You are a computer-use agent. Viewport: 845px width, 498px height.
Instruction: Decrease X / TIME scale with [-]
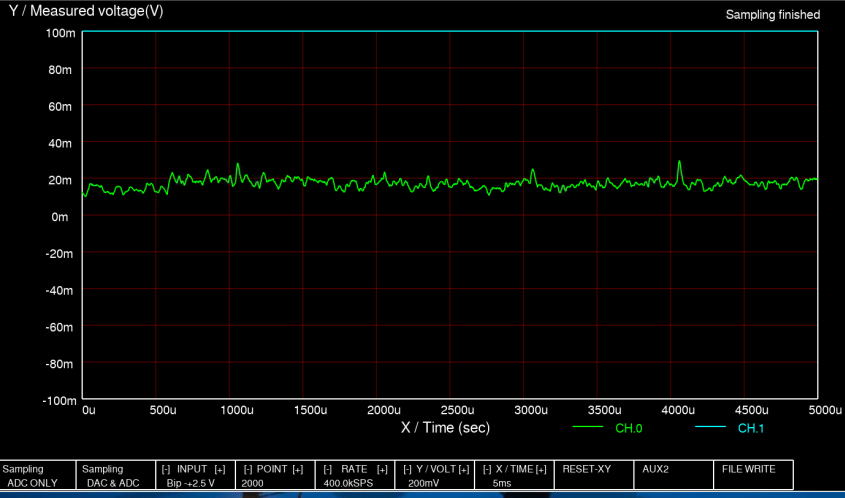click(x=487, y=469)
